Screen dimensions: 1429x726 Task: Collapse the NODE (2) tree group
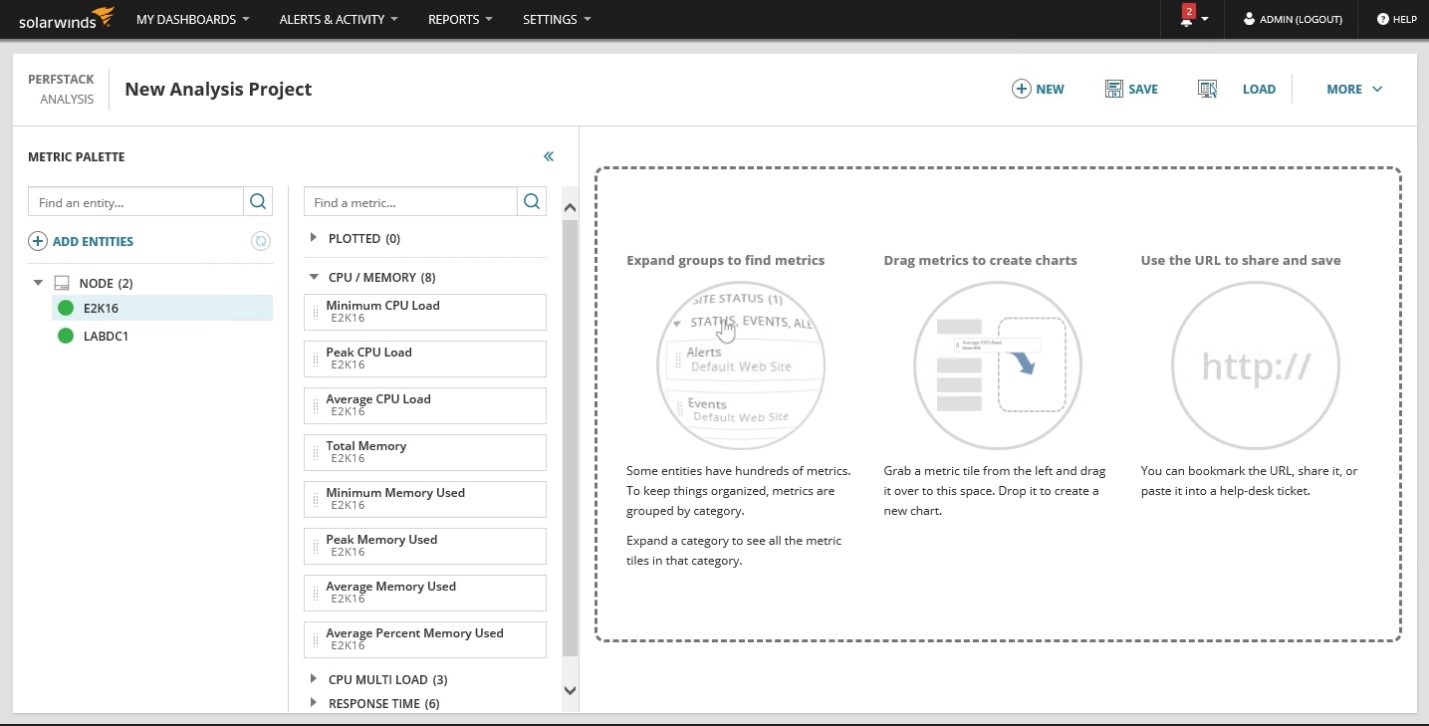pos(38,283)
